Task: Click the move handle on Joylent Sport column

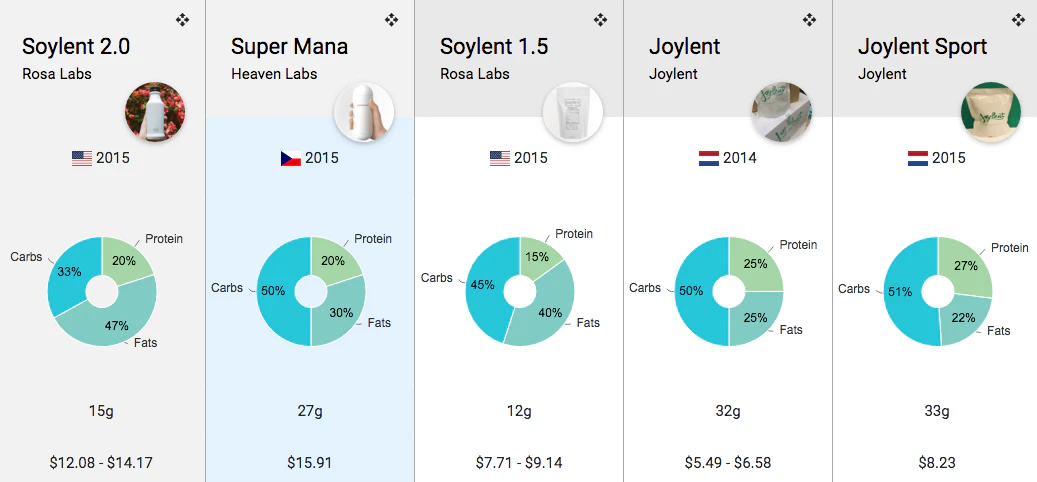Action: [x=1018, y=20]
